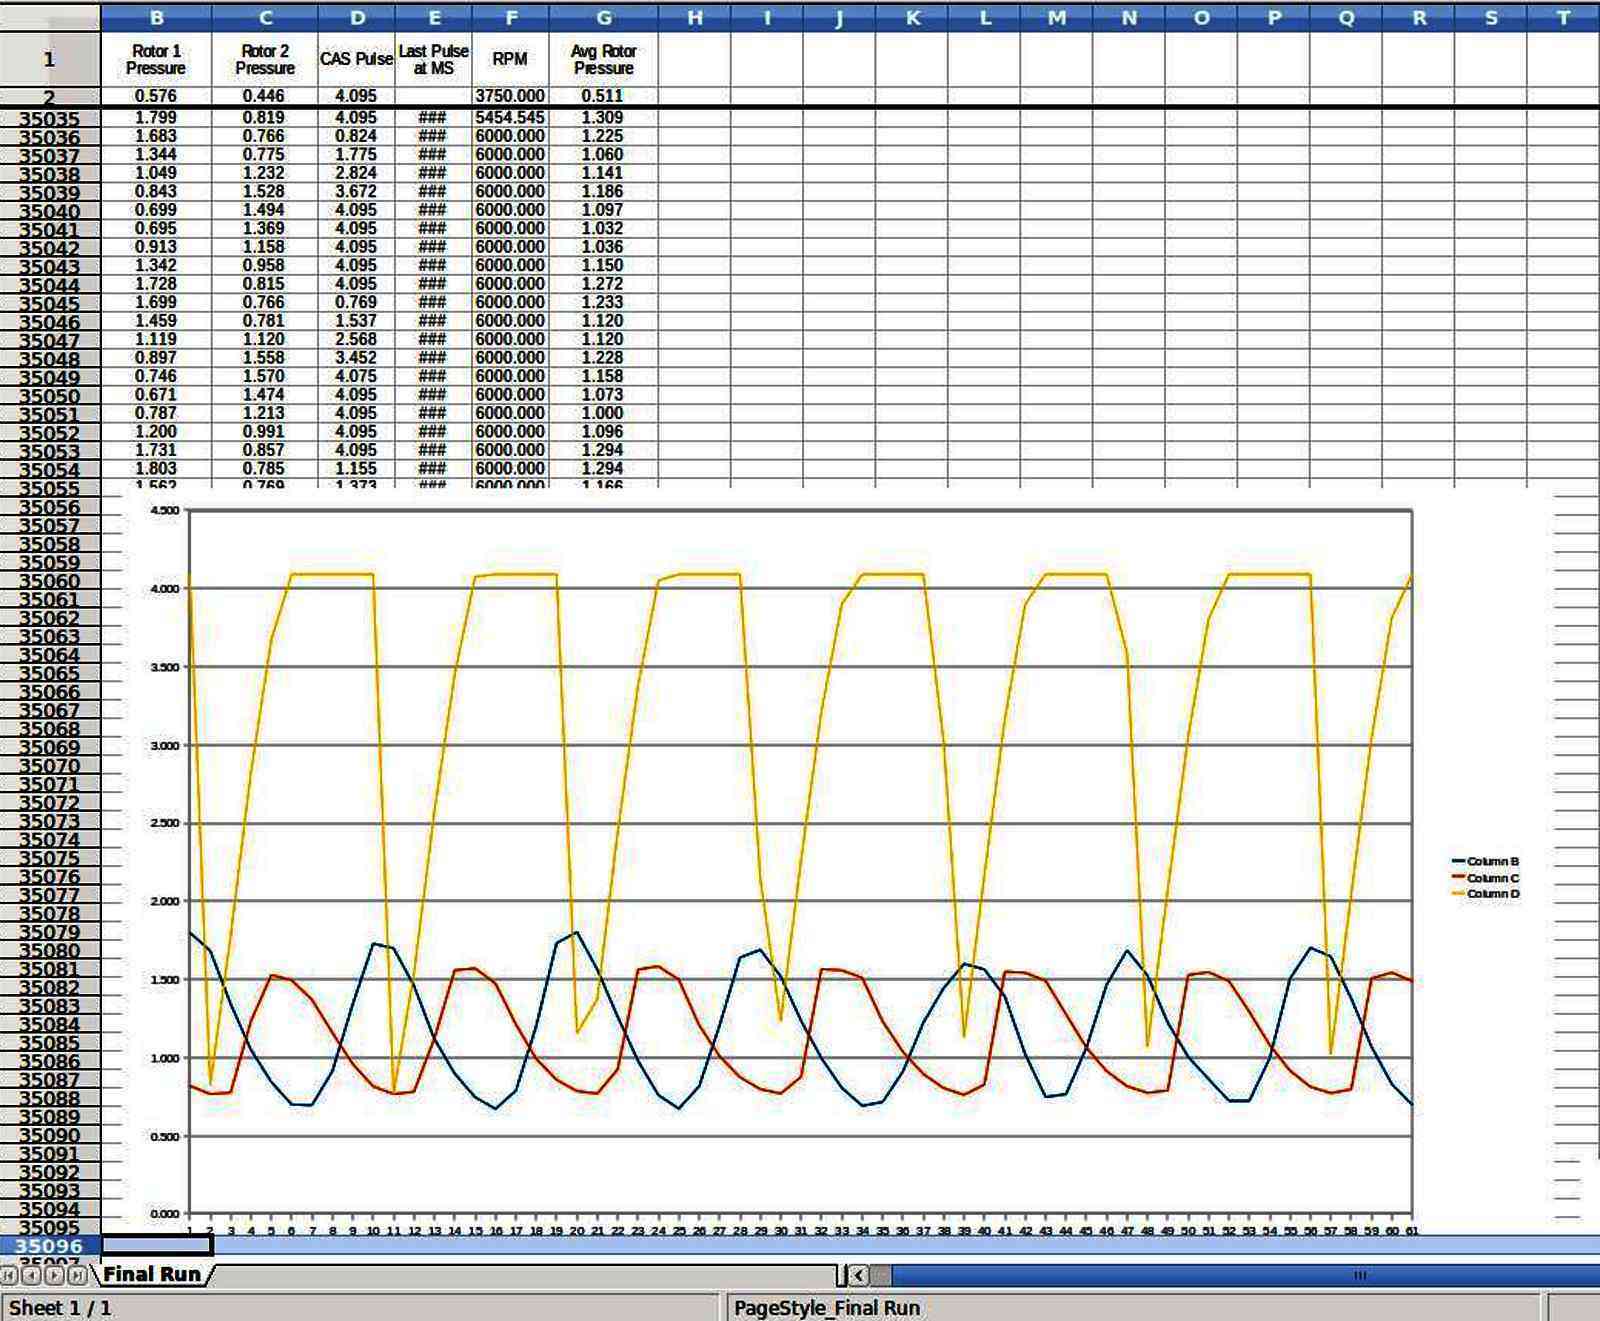The width and height of the screenshot is (1600, 1321).
Task: Click the active cell in row 35096
Action: pyautogui.click(x=157, y=1246)
